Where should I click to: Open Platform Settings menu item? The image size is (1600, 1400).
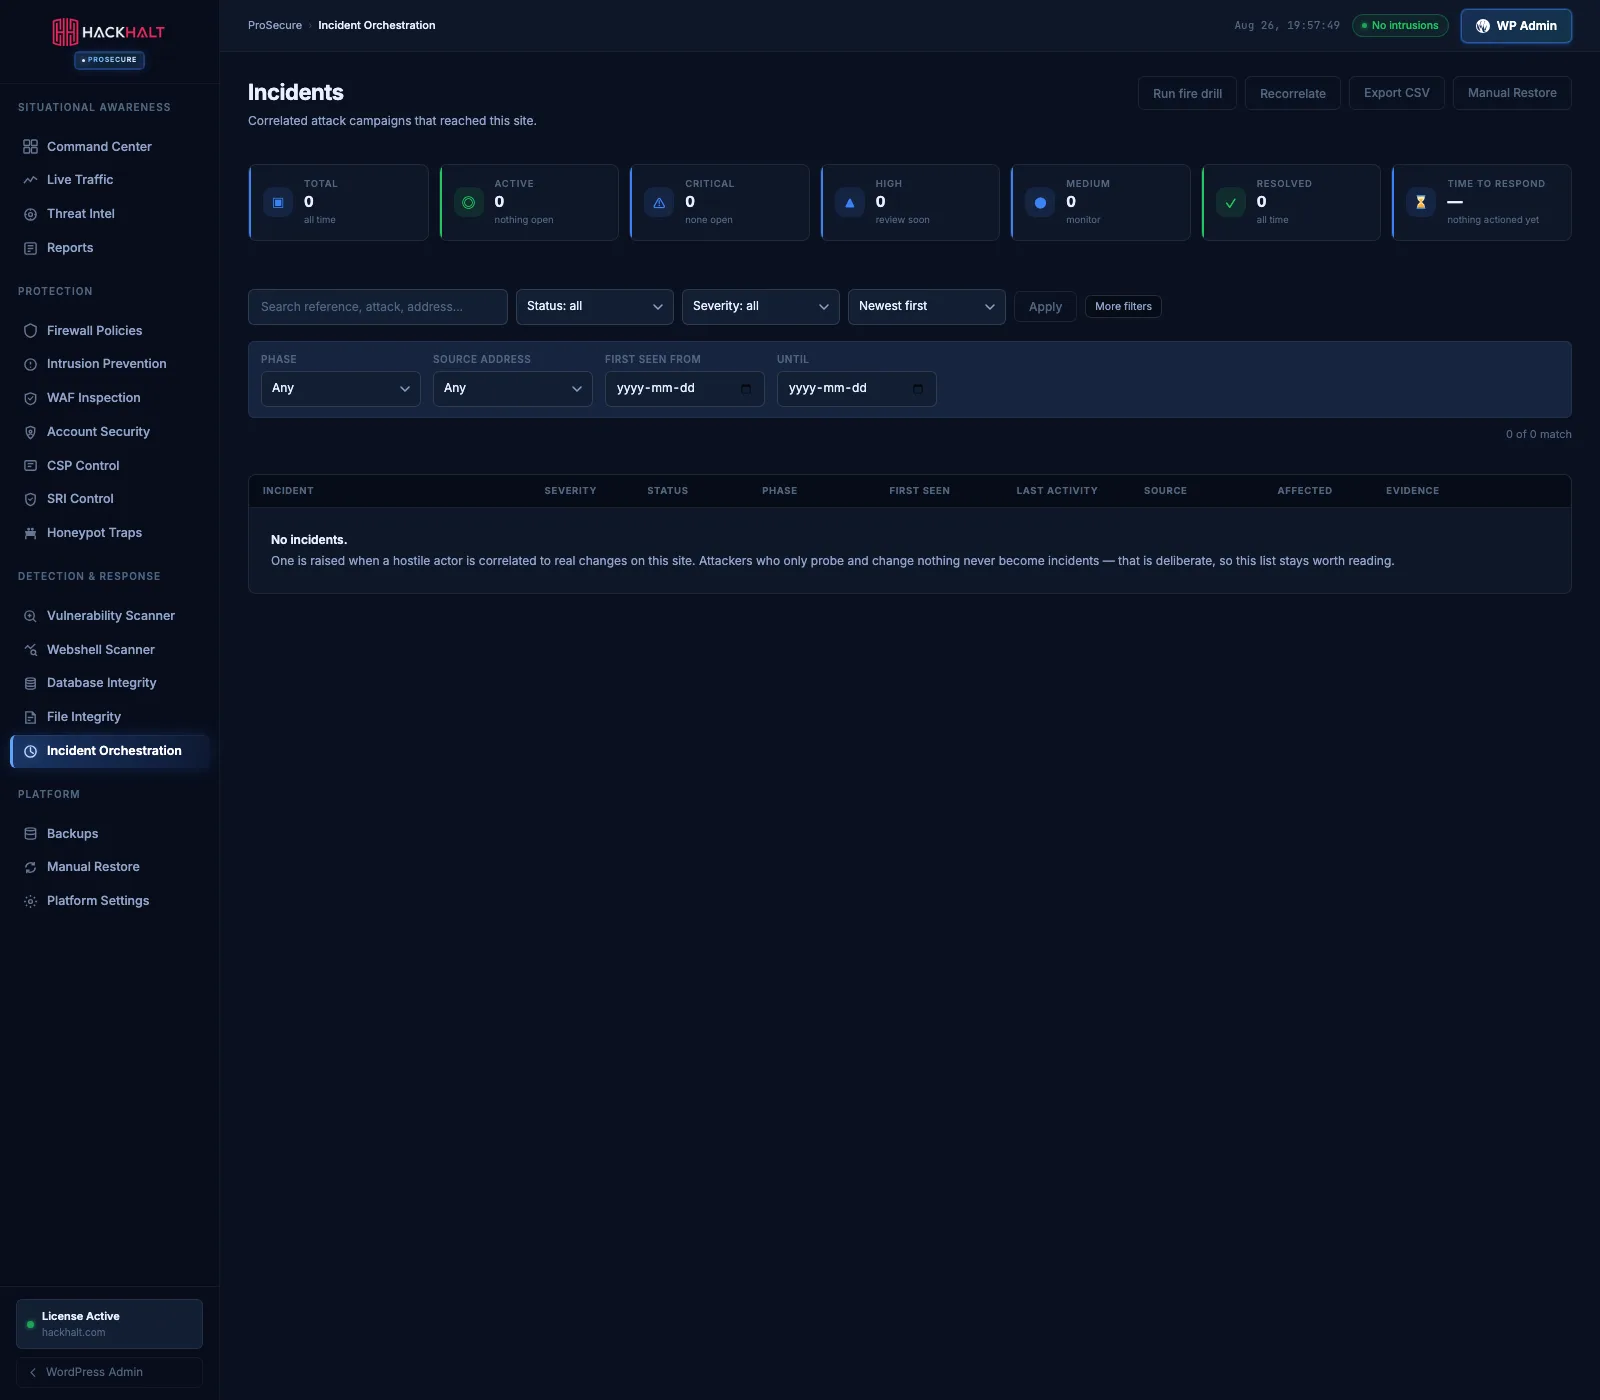pyautogui.click(x=110, y=901)
